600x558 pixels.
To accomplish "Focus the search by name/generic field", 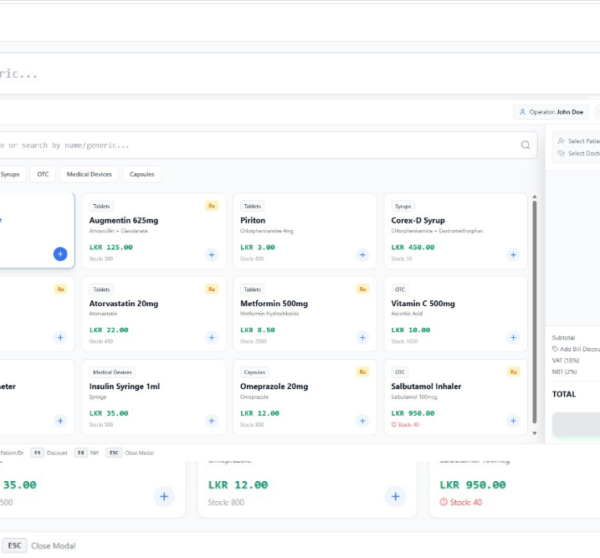I will click(x=260, y=145).
